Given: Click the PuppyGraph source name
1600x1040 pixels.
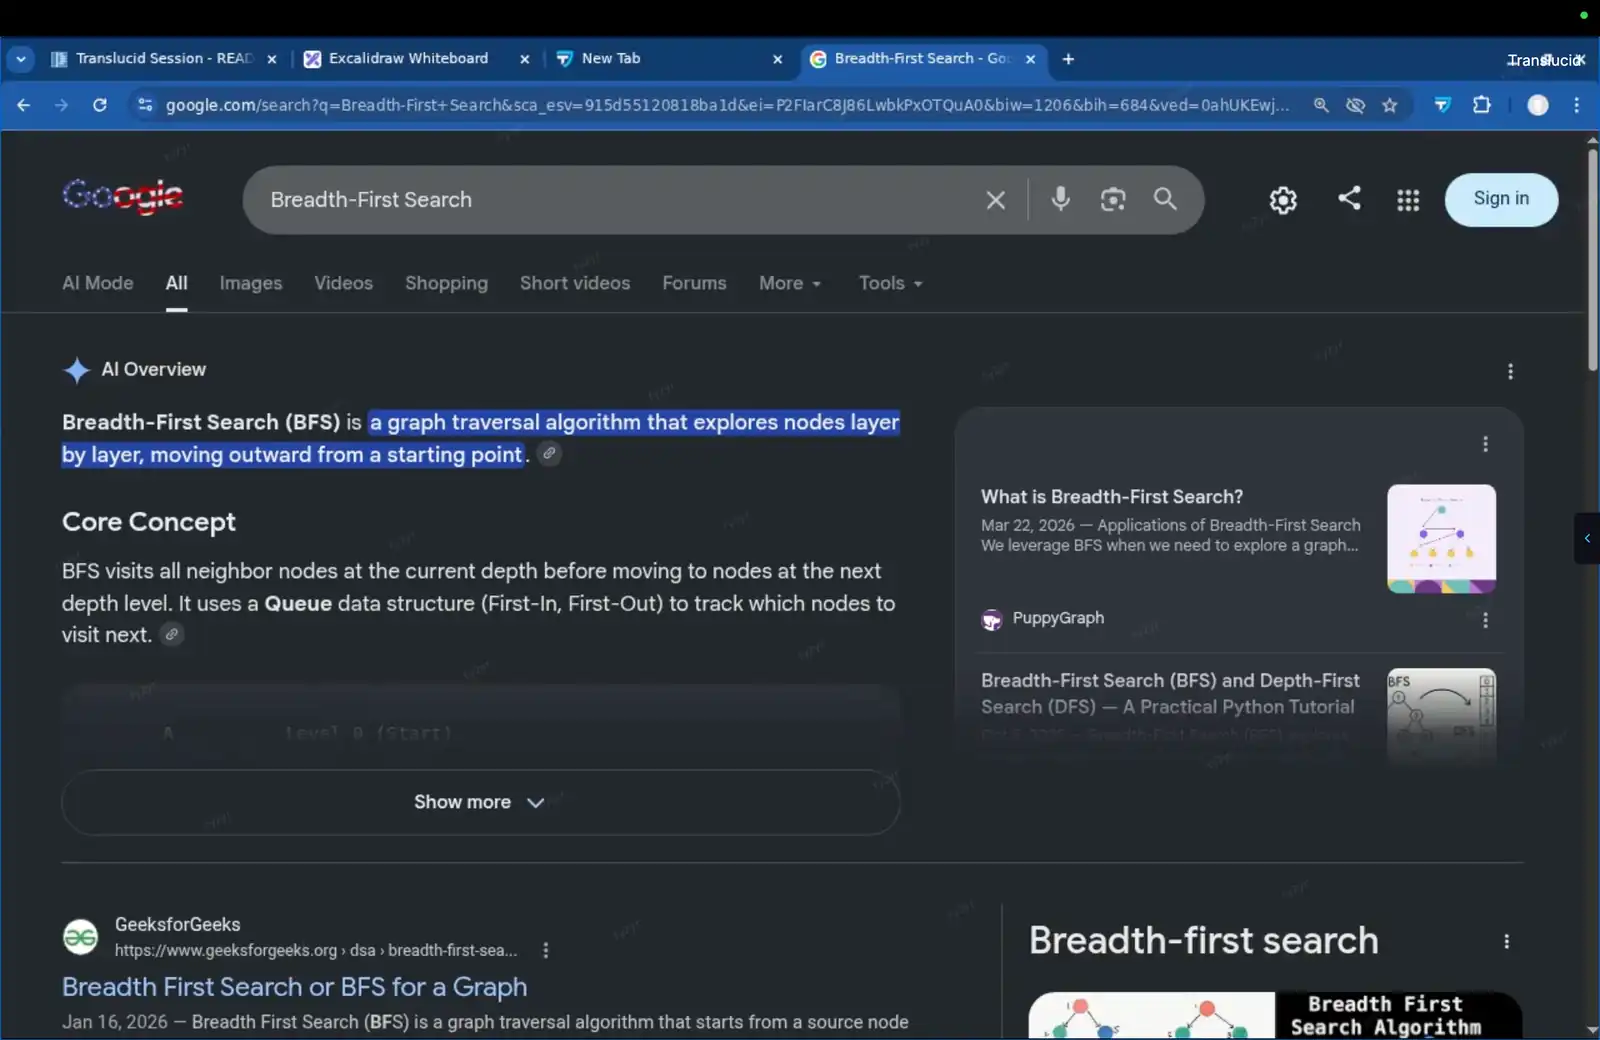Looking at the screenshot, I should click(1058, 618).
